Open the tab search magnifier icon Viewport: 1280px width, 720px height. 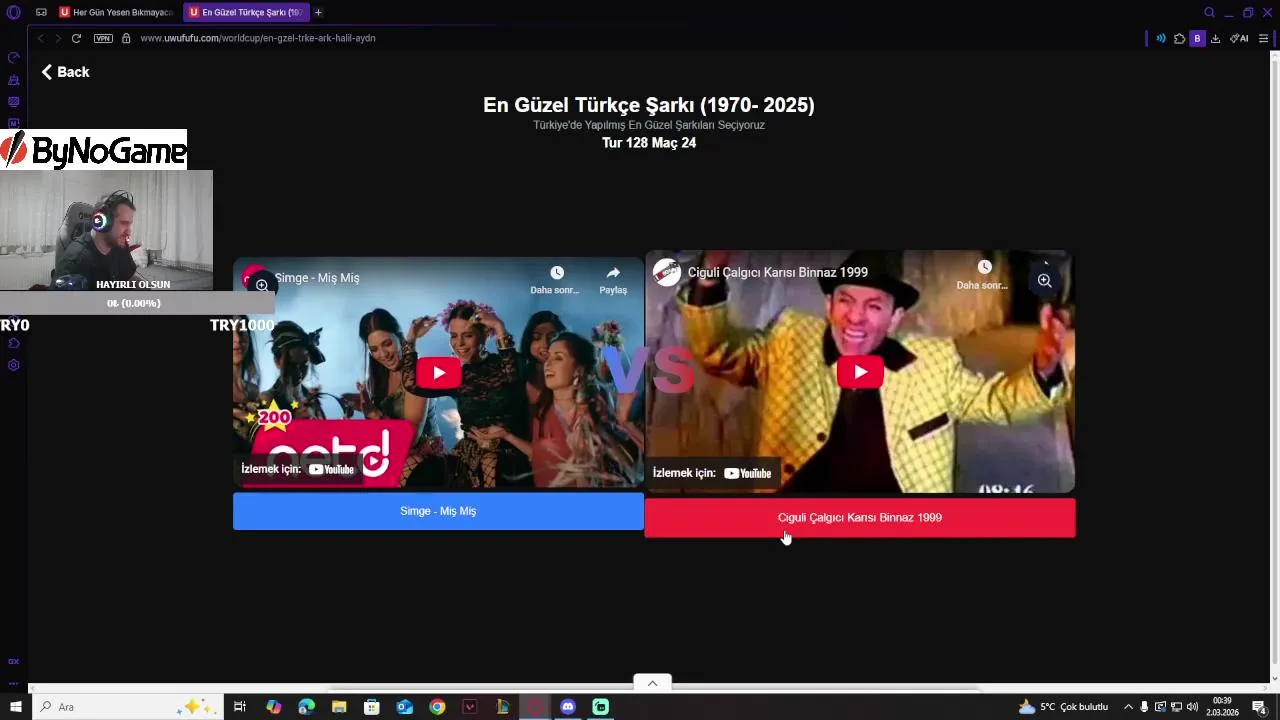click(1209, 12)
